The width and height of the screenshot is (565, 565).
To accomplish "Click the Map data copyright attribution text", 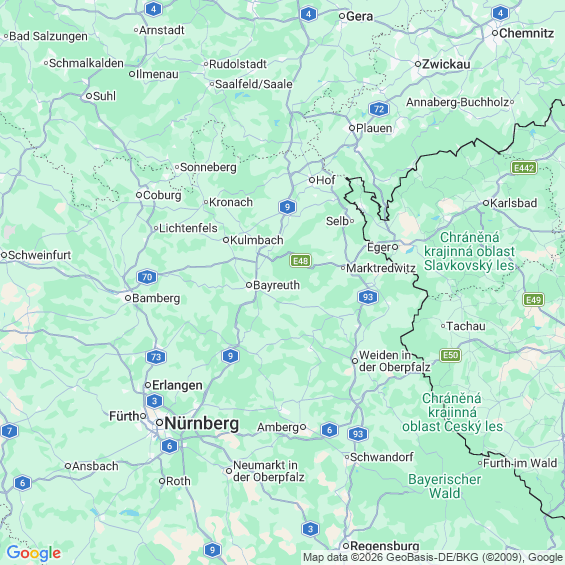I will (x=433, y=557).
